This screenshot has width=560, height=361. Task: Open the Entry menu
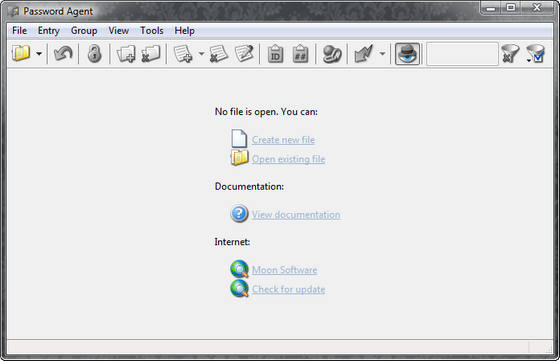point(49,31)
